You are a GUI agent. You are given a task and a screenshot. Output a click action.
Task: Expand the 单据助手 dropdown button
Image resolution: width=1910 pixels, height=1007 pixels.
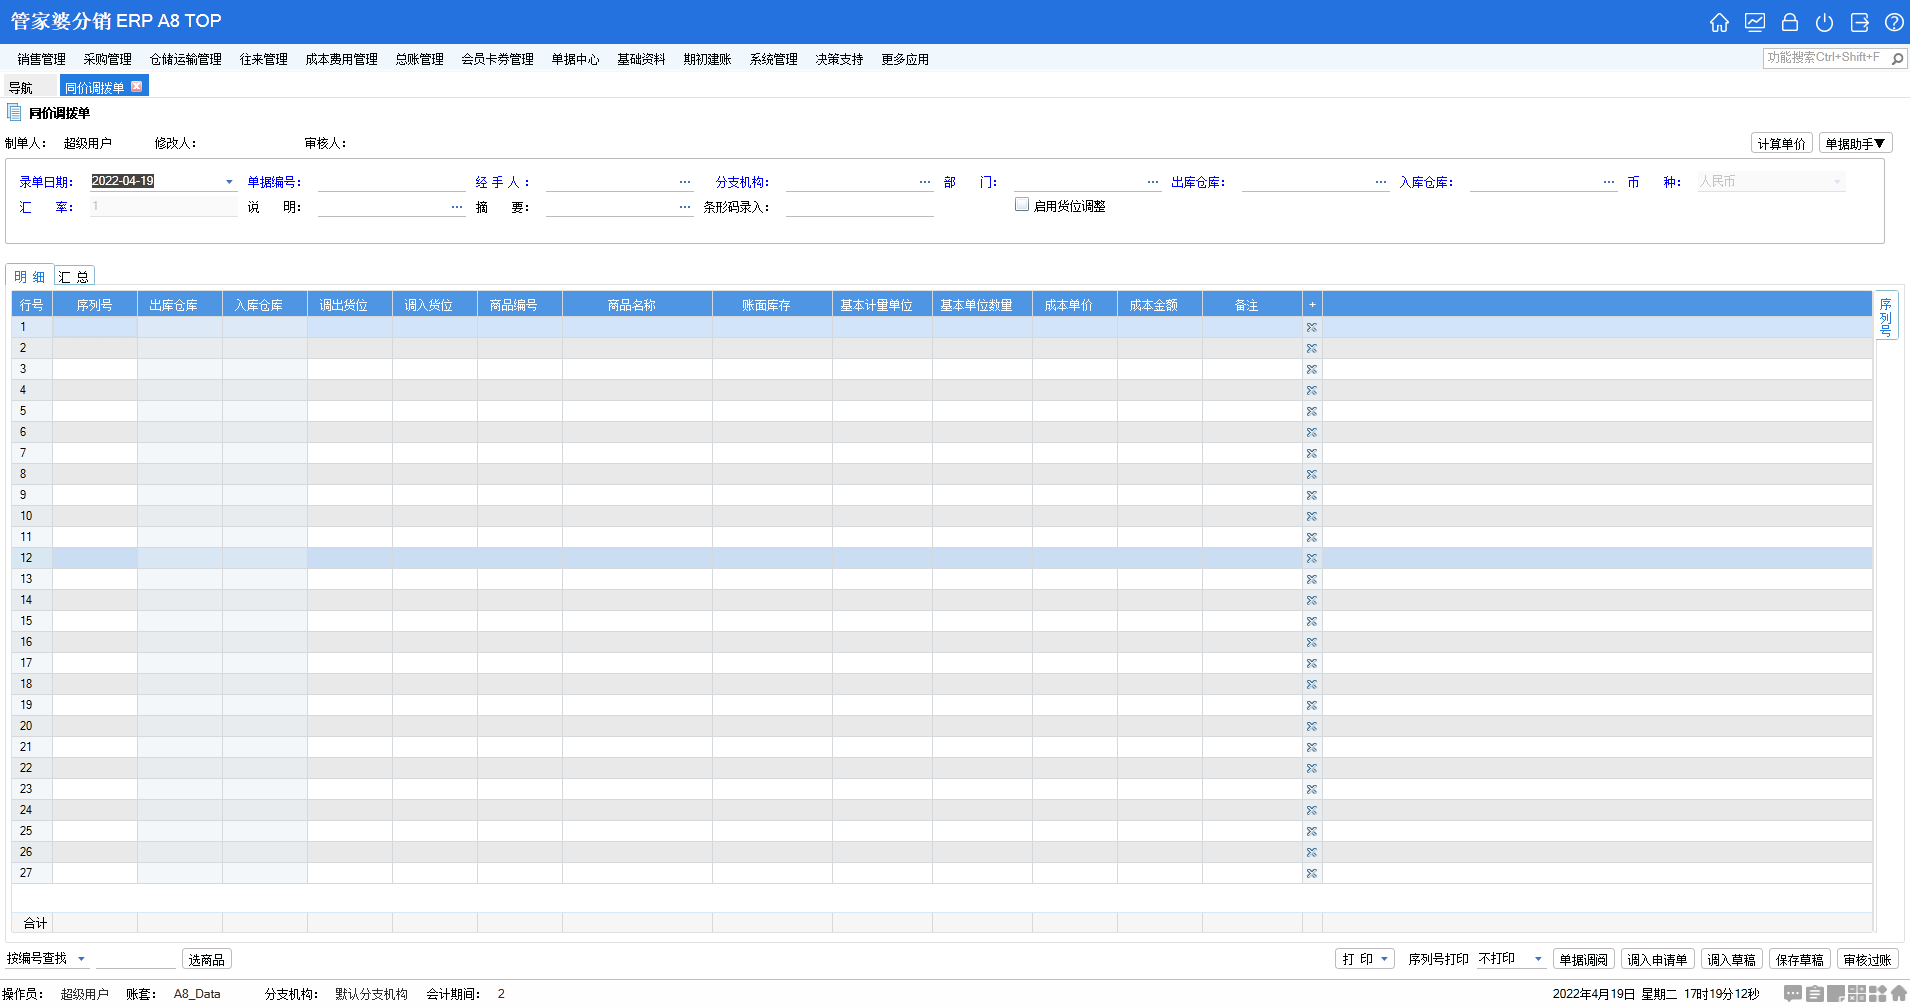(x=1855, y=143)
